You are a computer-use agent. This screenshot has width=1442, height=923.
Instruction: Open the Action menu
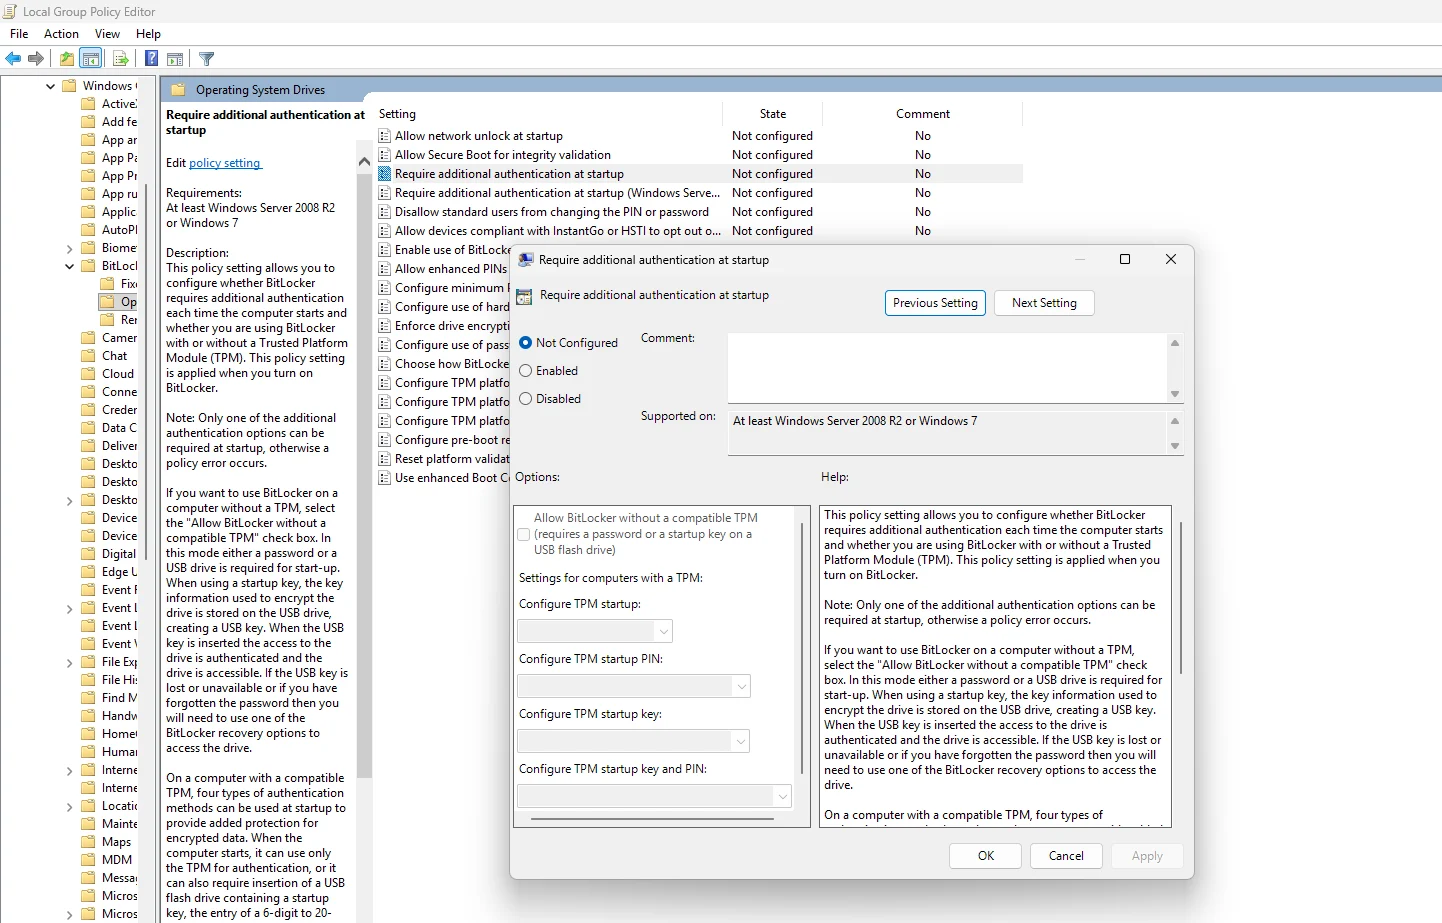(x=61, y=34)
